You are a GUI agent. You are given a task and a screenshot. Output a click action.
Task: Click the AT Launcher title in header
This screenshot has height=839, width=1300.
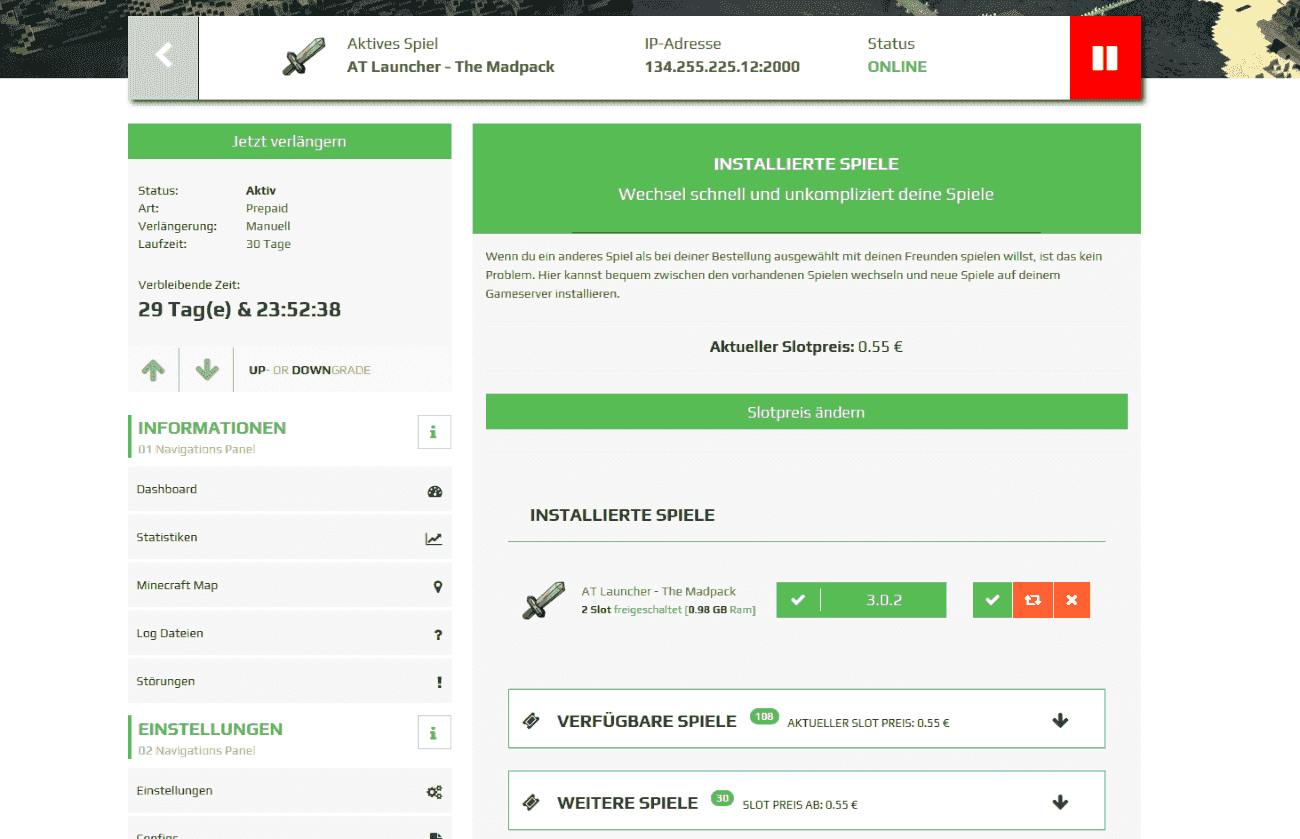[x=450, y=67]
